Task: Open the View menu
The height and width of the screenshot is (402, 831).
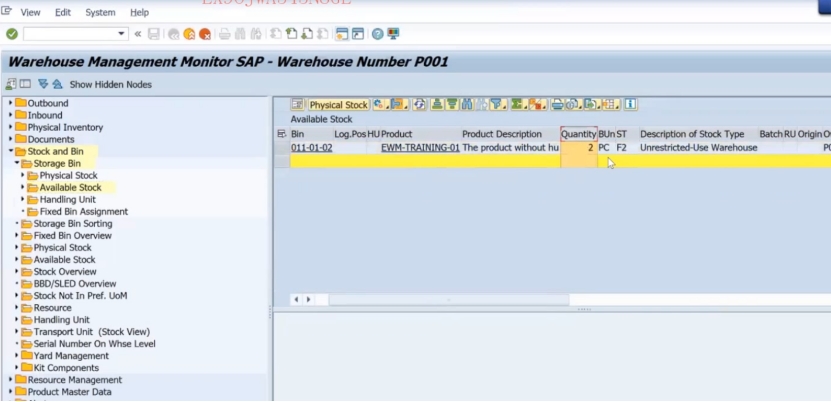Action: pos(30,12)
